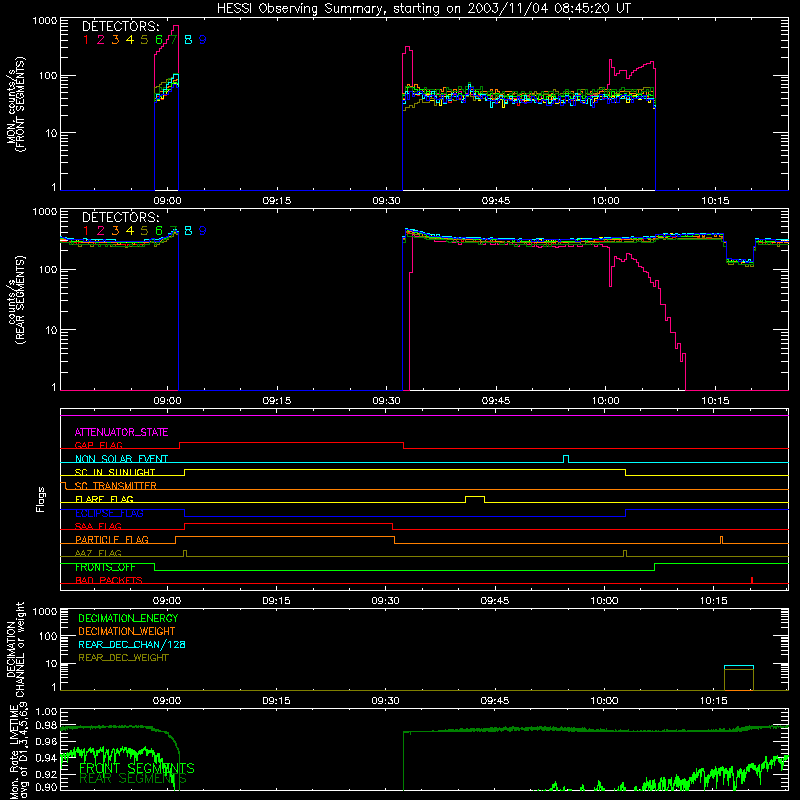The height and width of the screenshot is (800, 800).
Task: Click the 09:15 tick under the front segments plot
Action: coord(277,201)
